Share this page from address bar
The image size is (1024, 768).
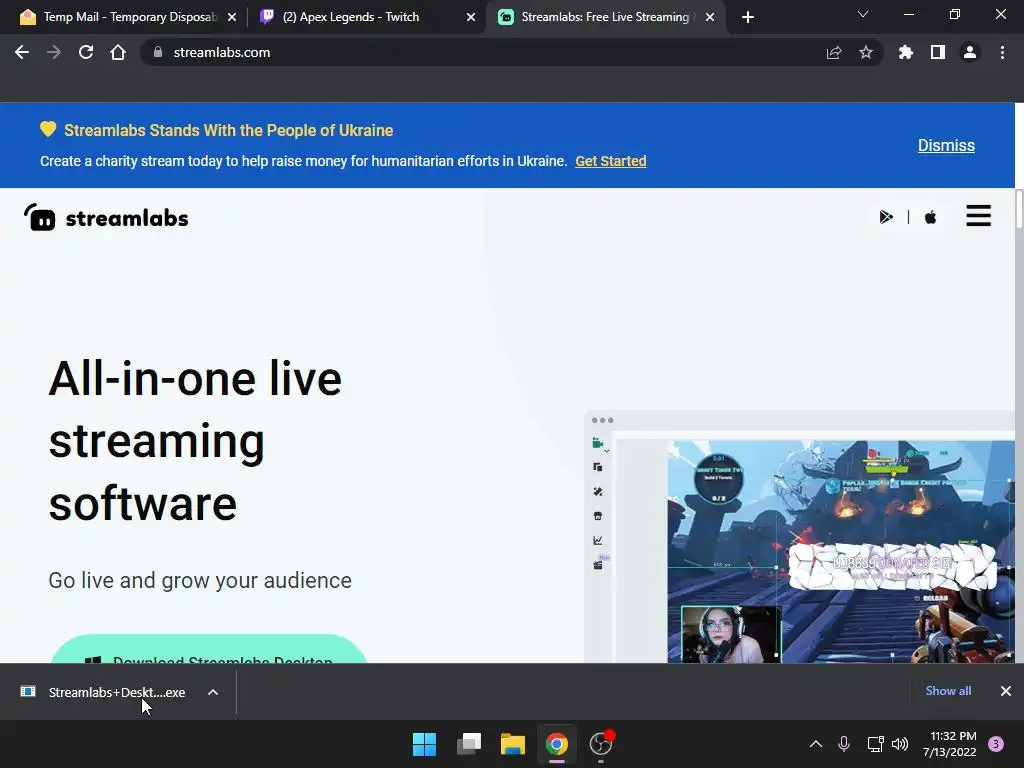click(x=834, y=52)
